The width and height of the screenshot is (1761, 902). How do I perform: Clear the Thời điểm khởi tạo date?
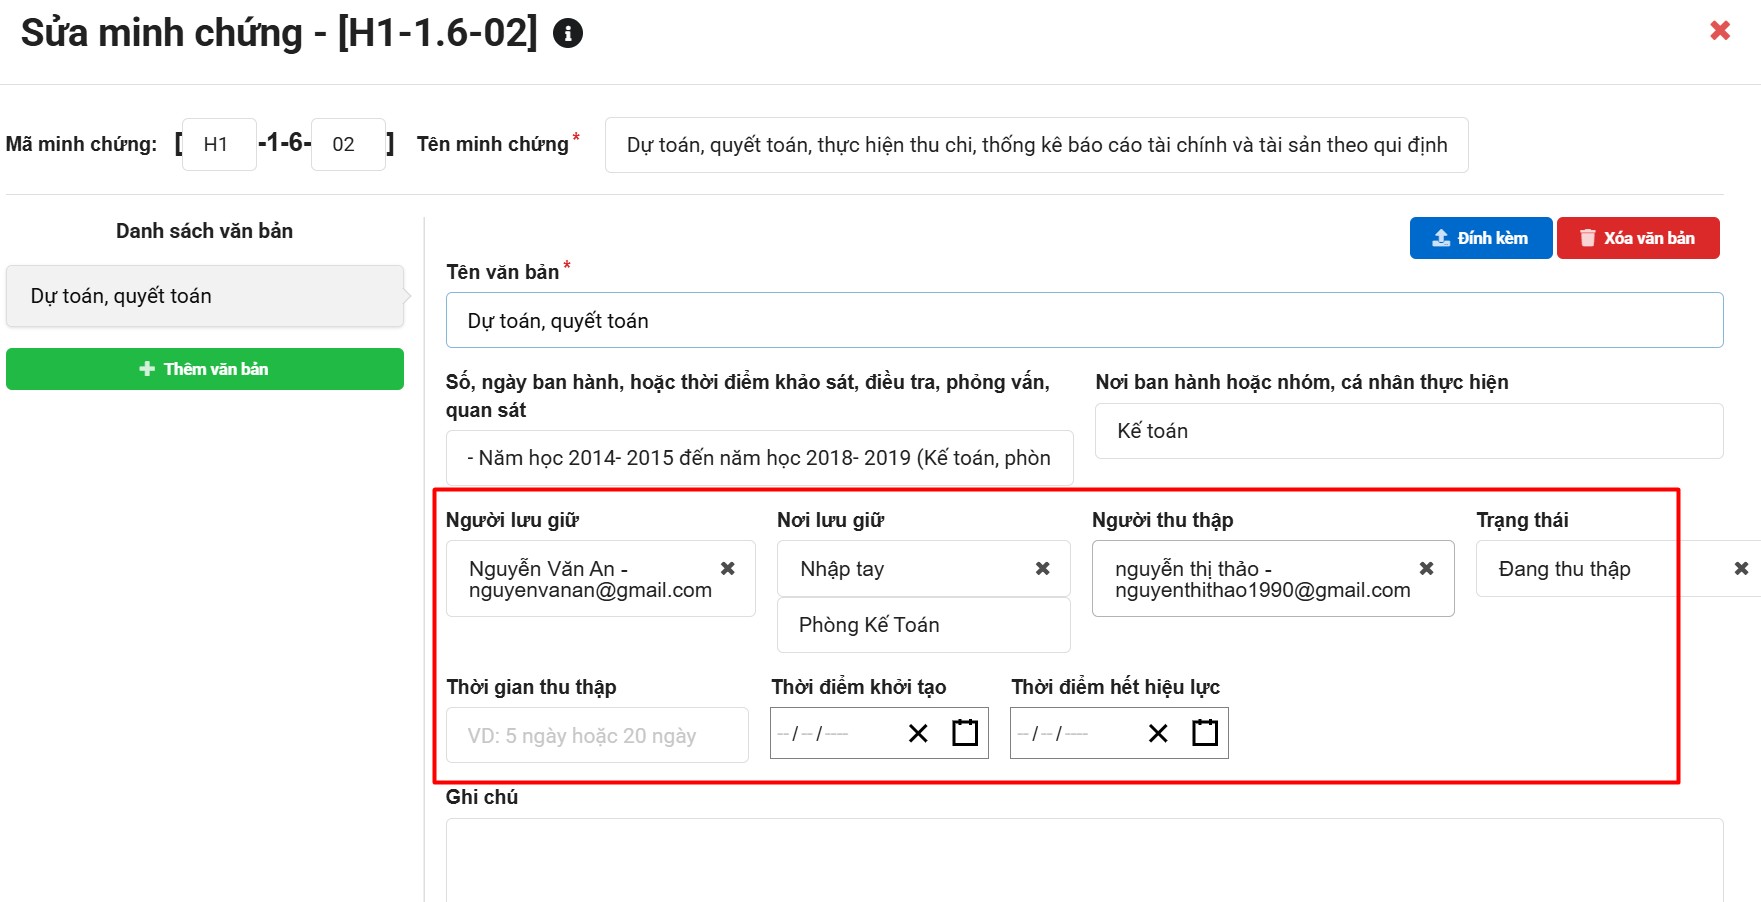click(x=918, y=734)
